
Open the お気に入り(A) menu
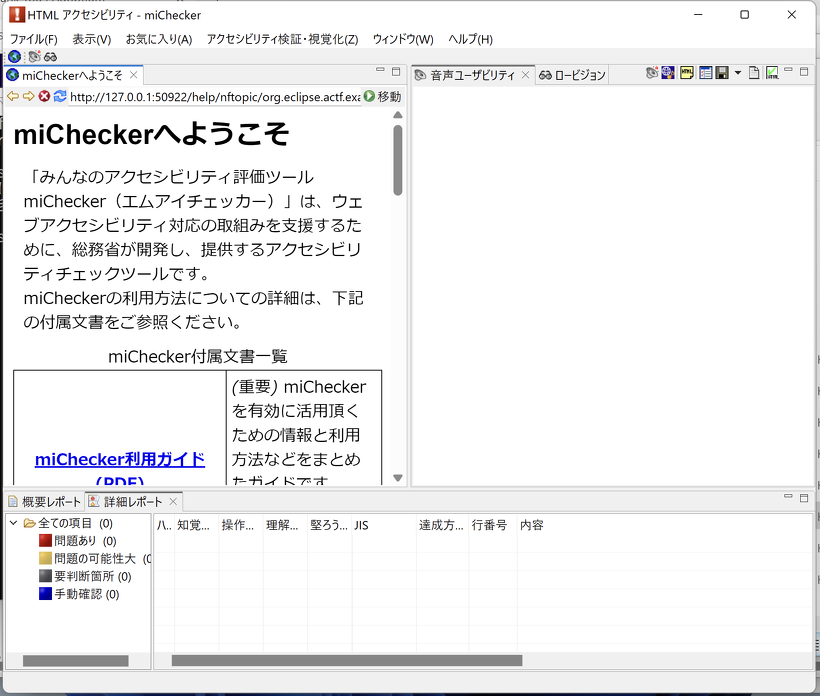click(159, 39)
